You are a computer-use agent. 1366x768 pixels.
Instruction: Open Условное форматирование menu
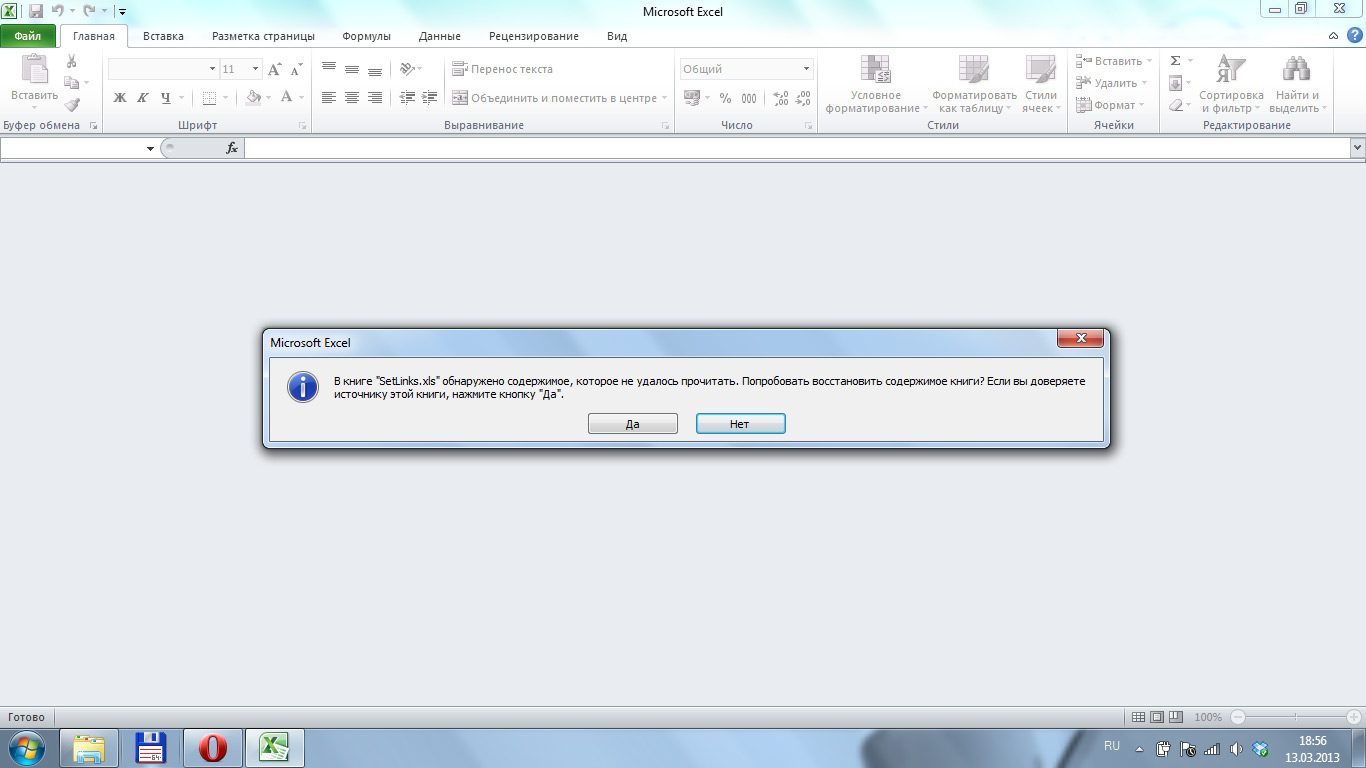876,84
